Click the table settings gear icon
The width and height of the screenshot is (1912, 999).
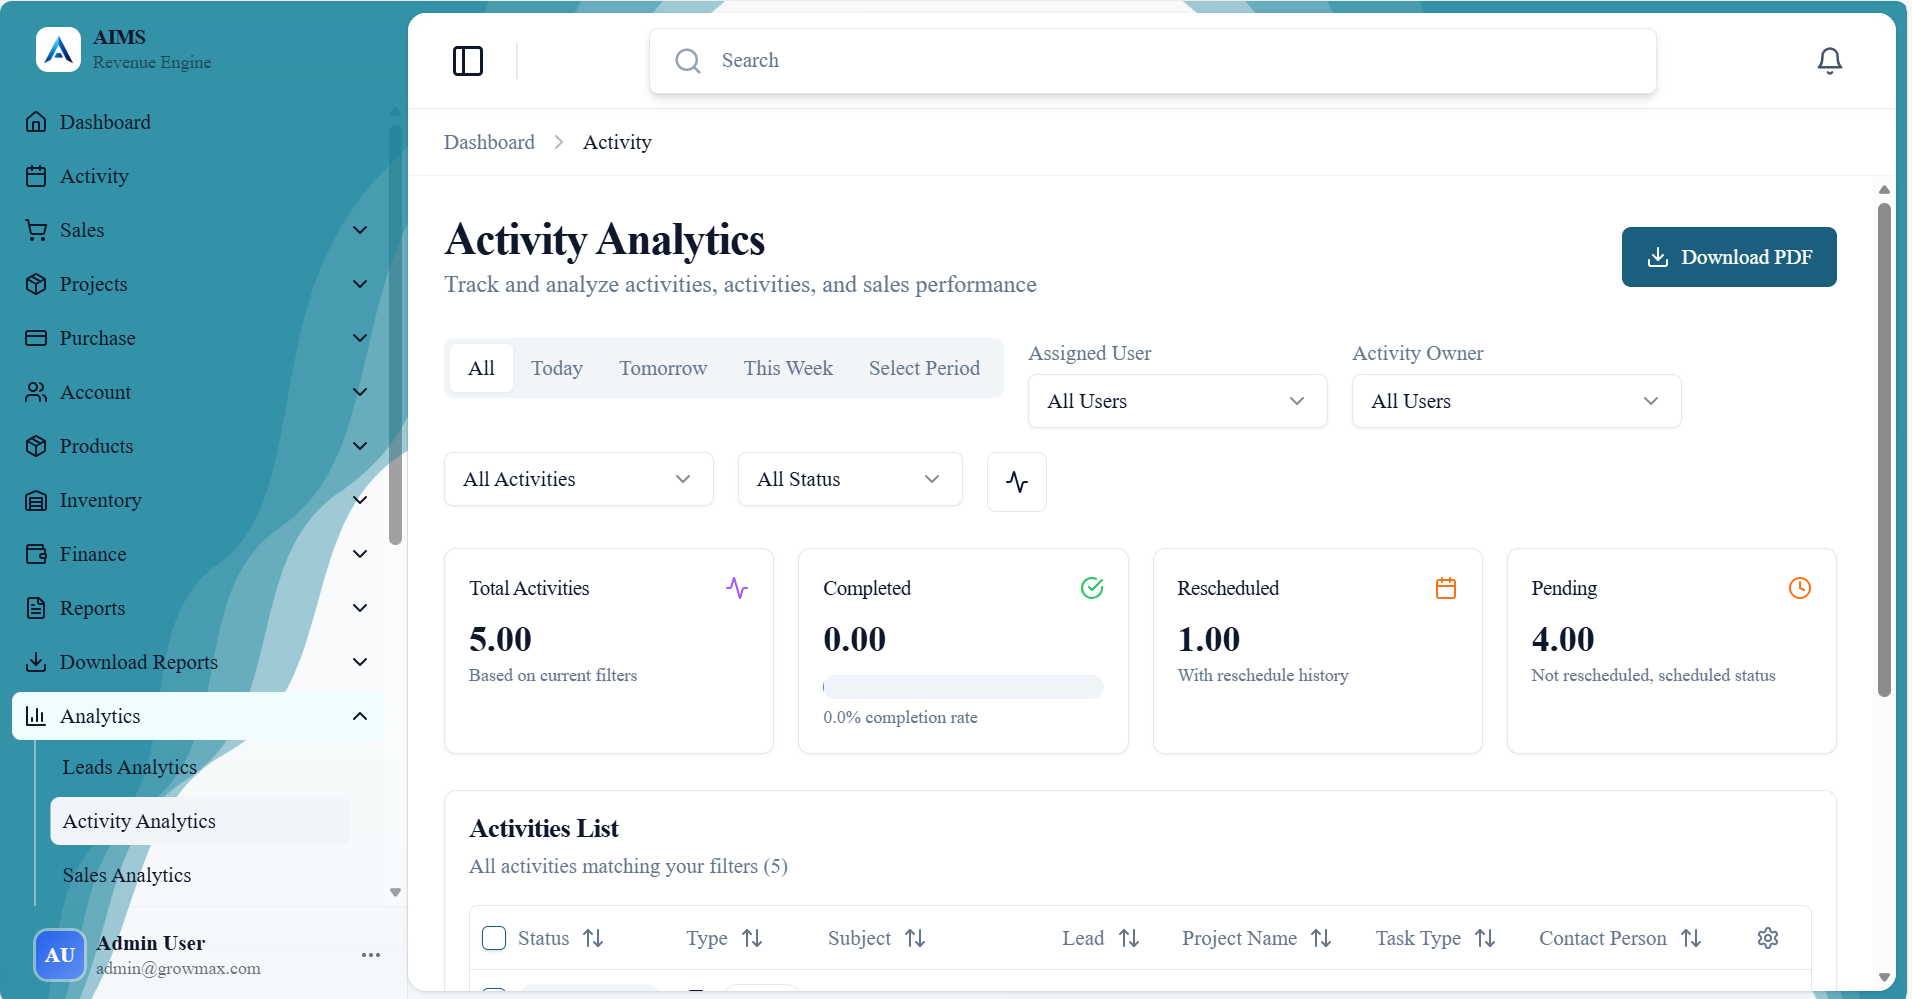[1768, 938]
